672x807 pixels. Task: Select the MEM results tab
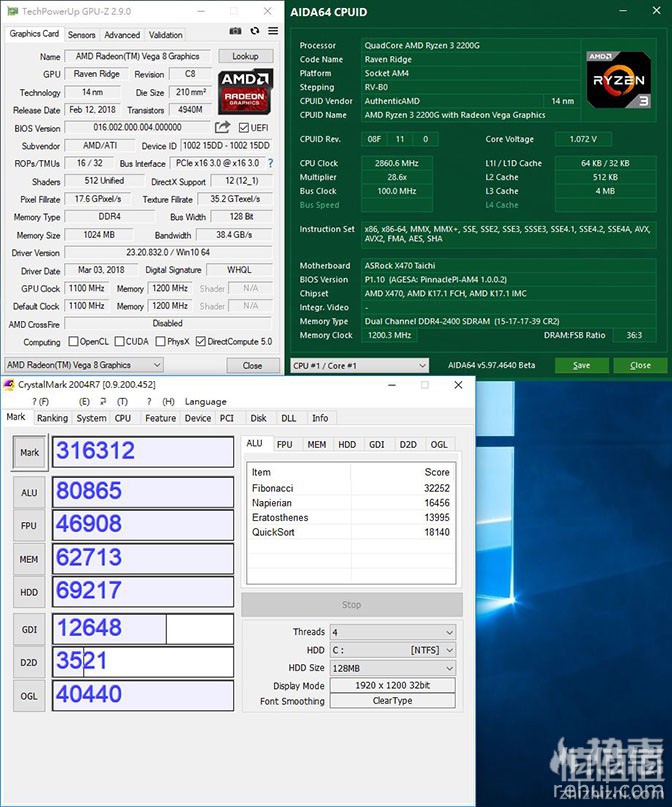click(316, 444)
